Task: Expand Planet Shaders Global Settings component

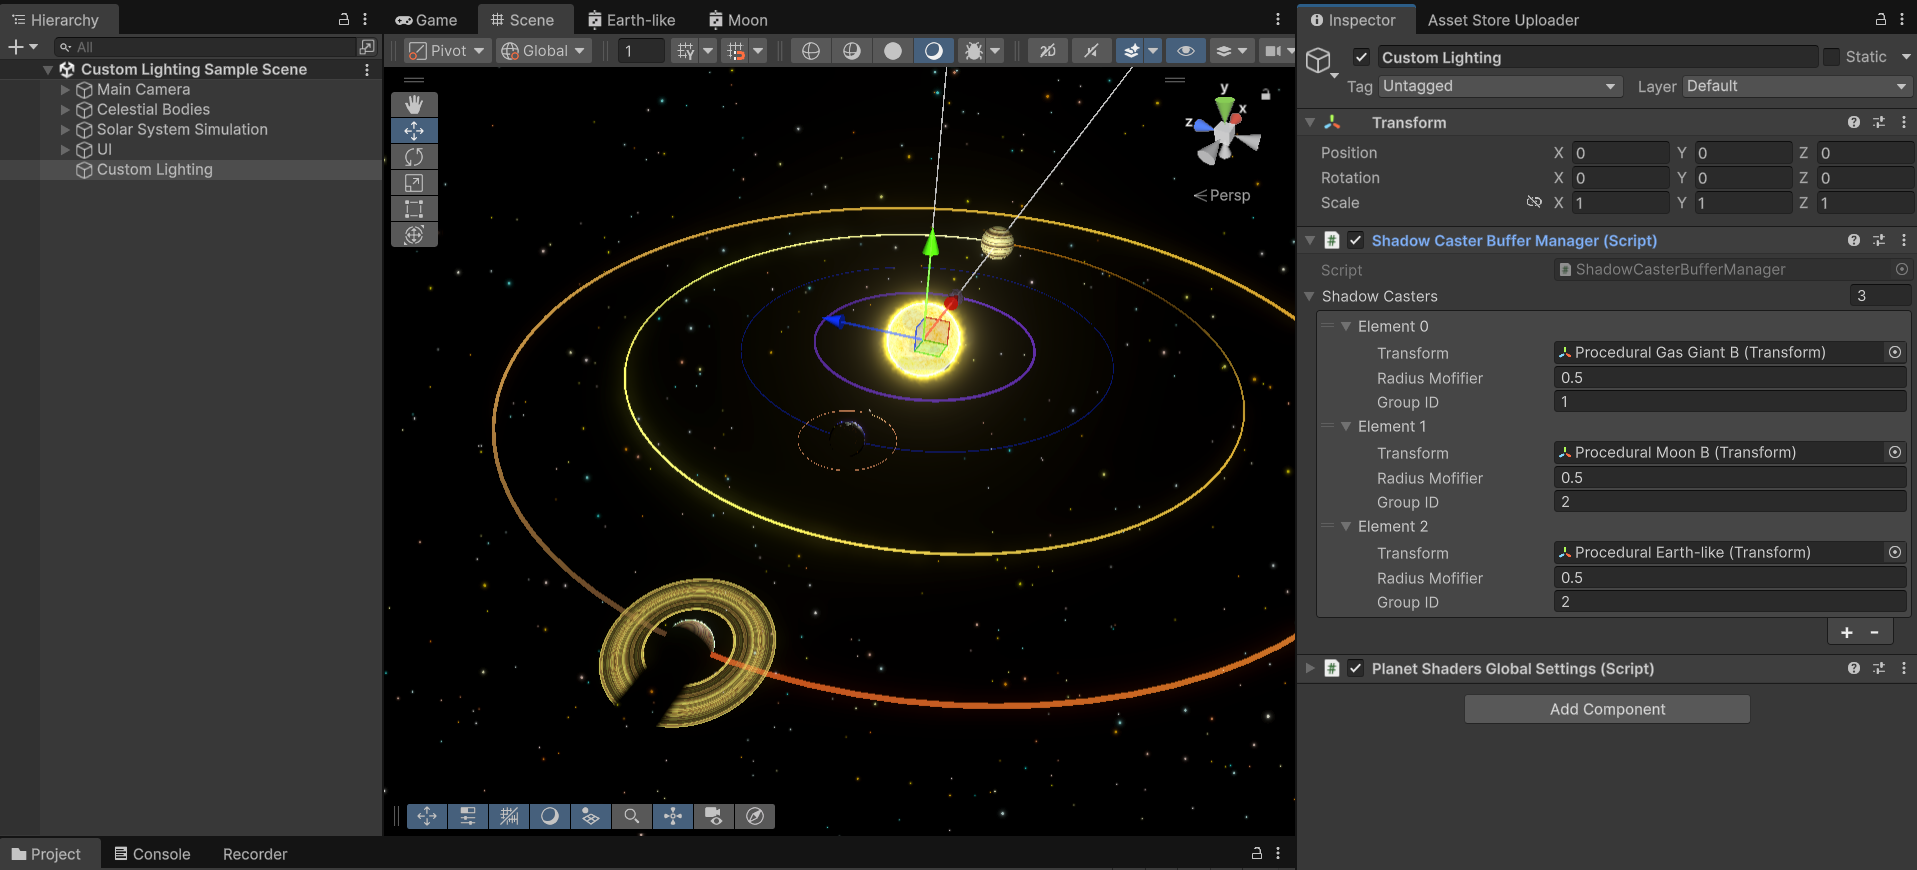Action: pos(1310,668)
